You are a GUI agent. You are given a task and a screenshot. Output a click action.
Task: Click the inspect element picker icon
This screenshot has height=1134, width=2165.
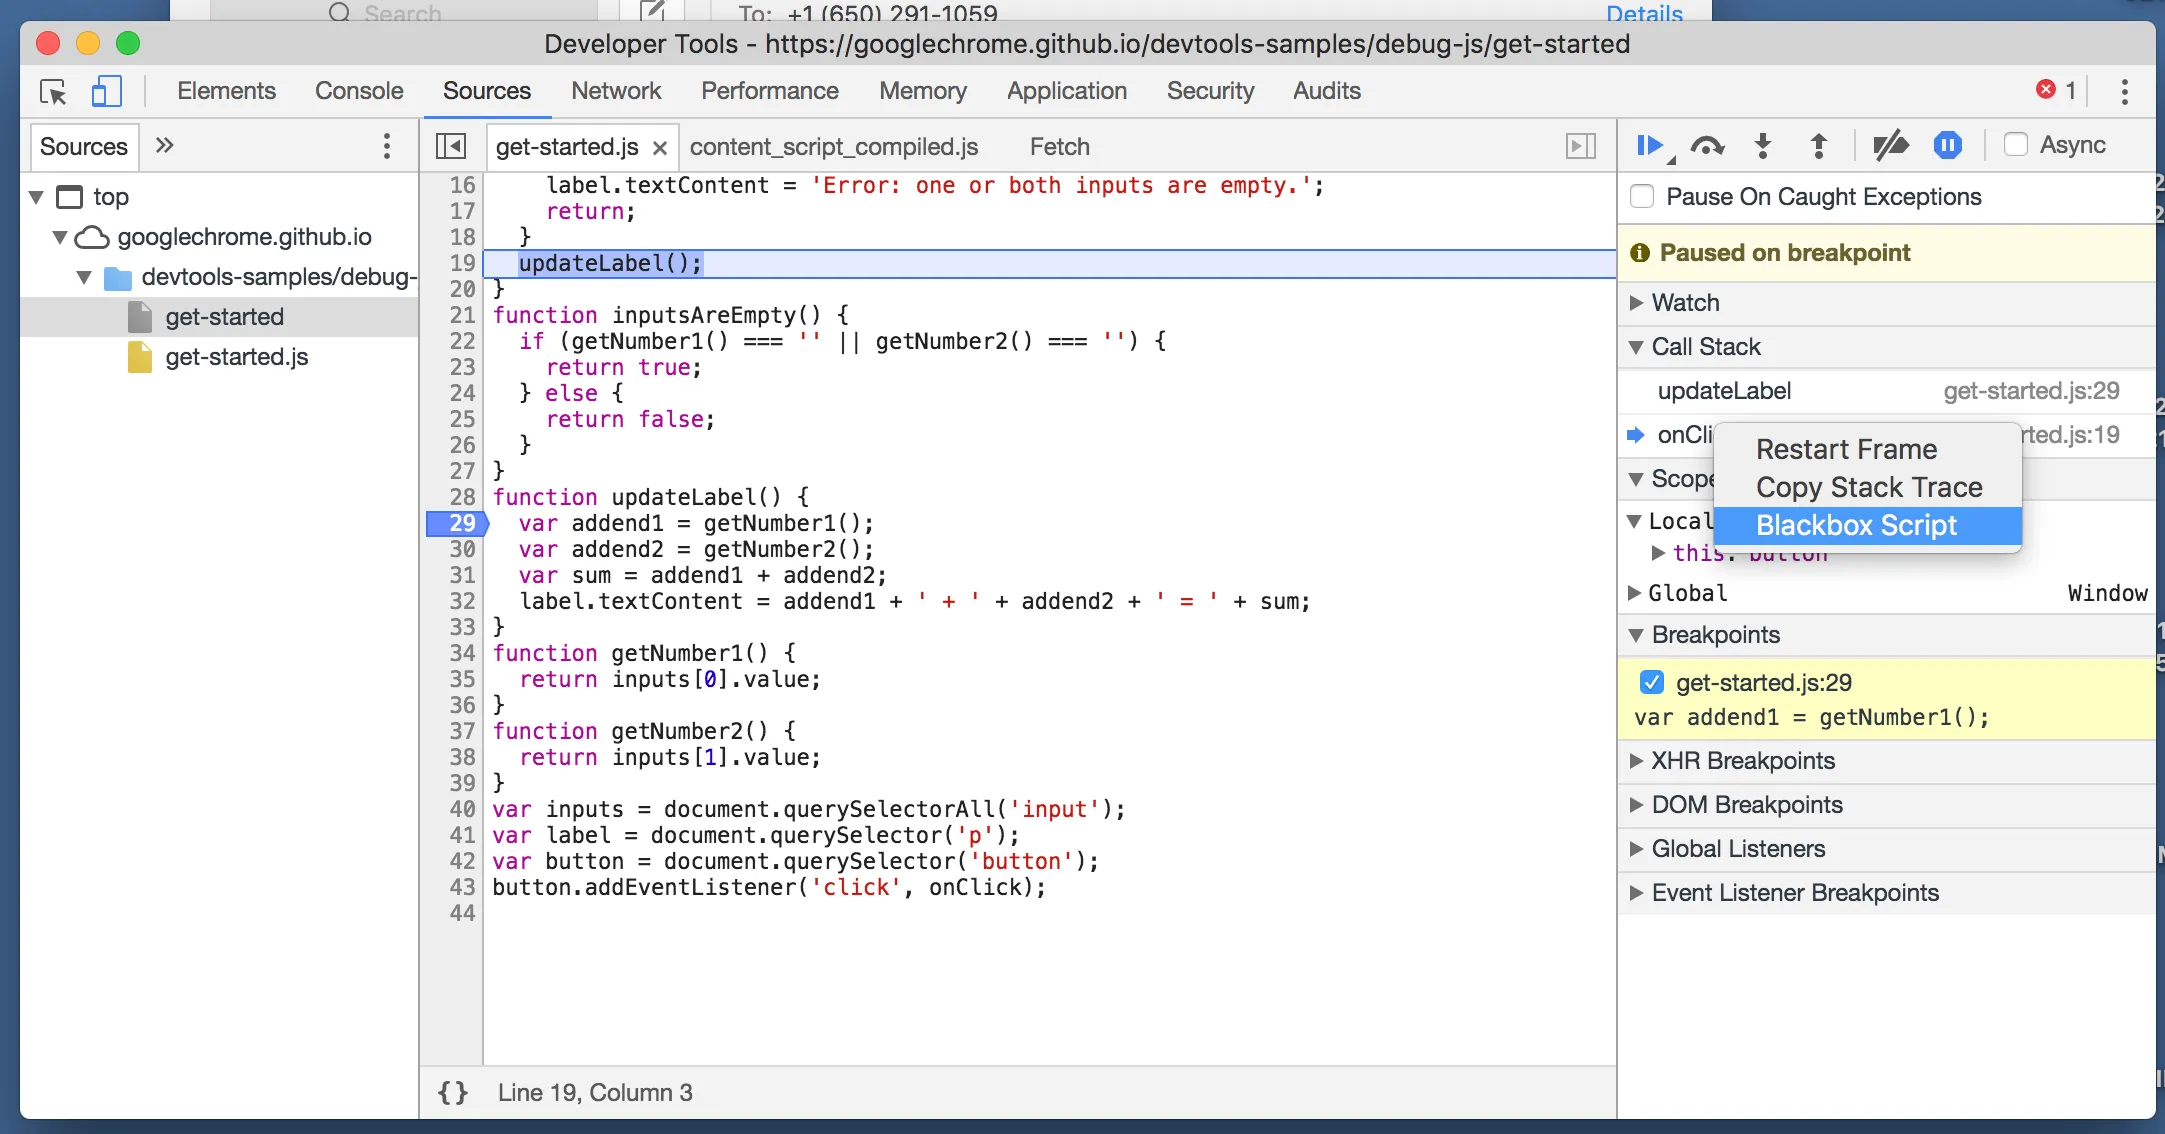click(x=53, y=92)
